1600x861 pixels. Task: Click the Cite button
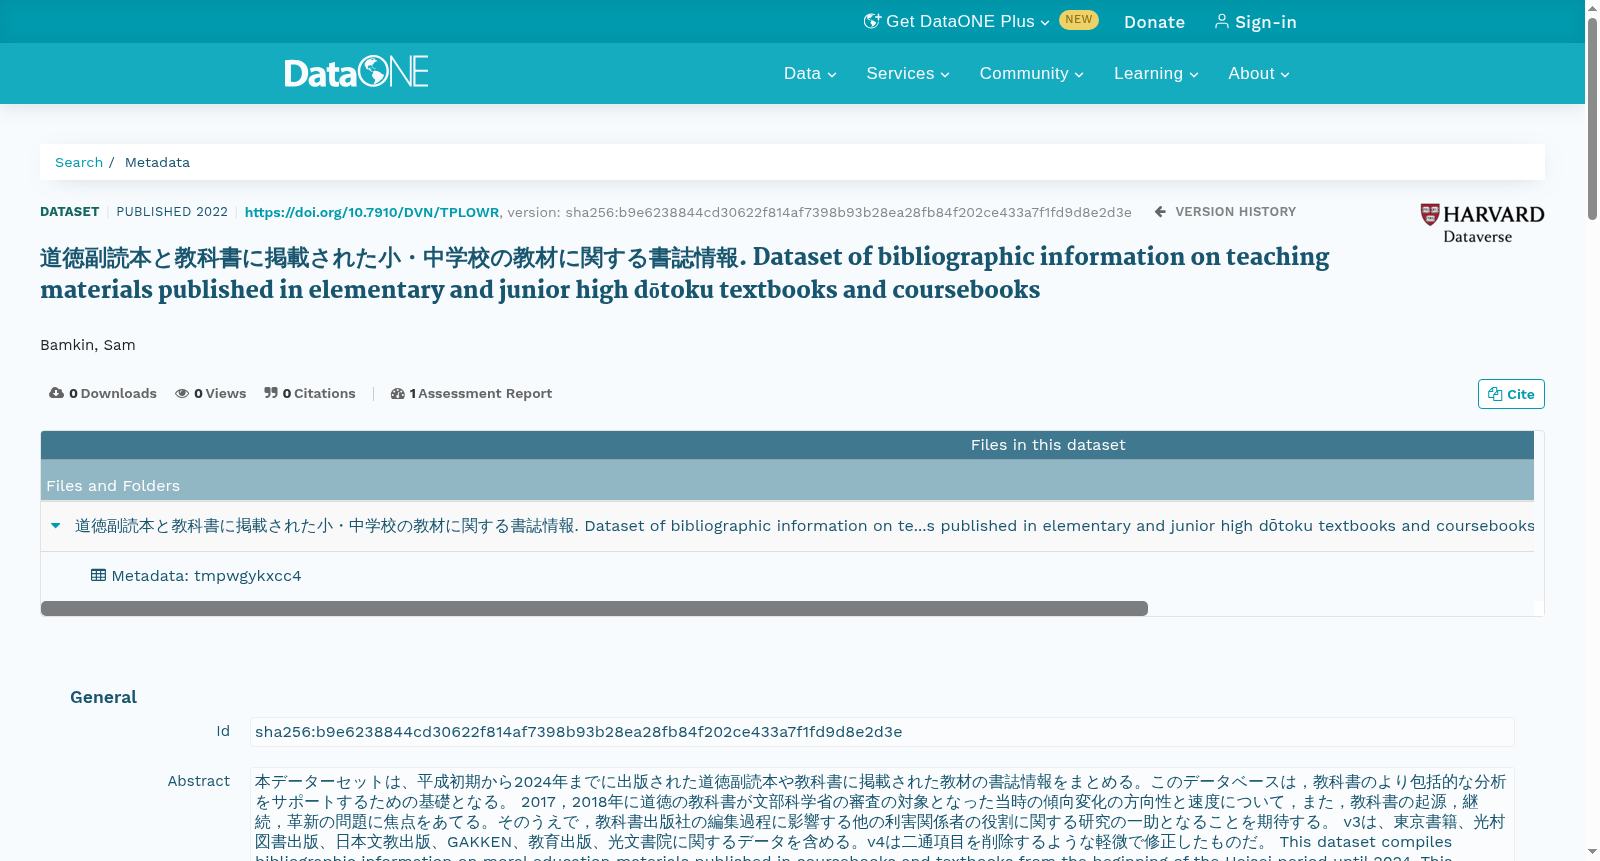pyautogui.click(x=1511, y=394)
